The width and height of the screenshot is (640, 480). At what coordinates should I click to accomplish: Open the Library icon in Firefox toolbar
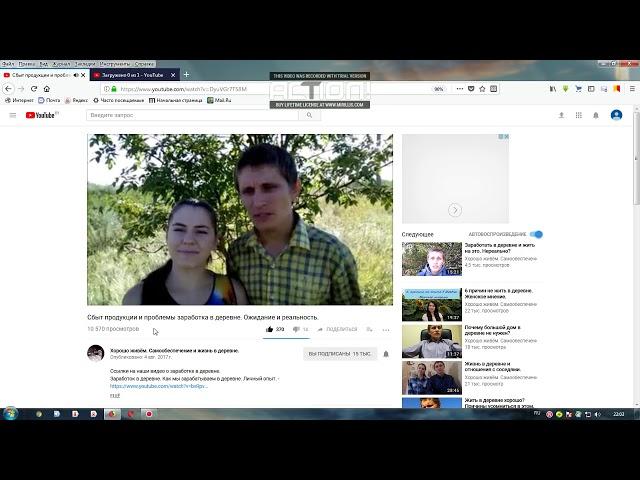(553, 89)
